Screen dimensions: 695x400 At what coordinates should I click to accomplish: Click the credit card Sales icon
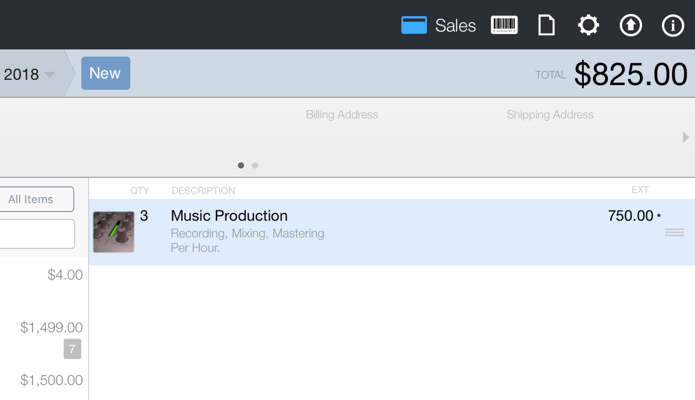point(414,25)
